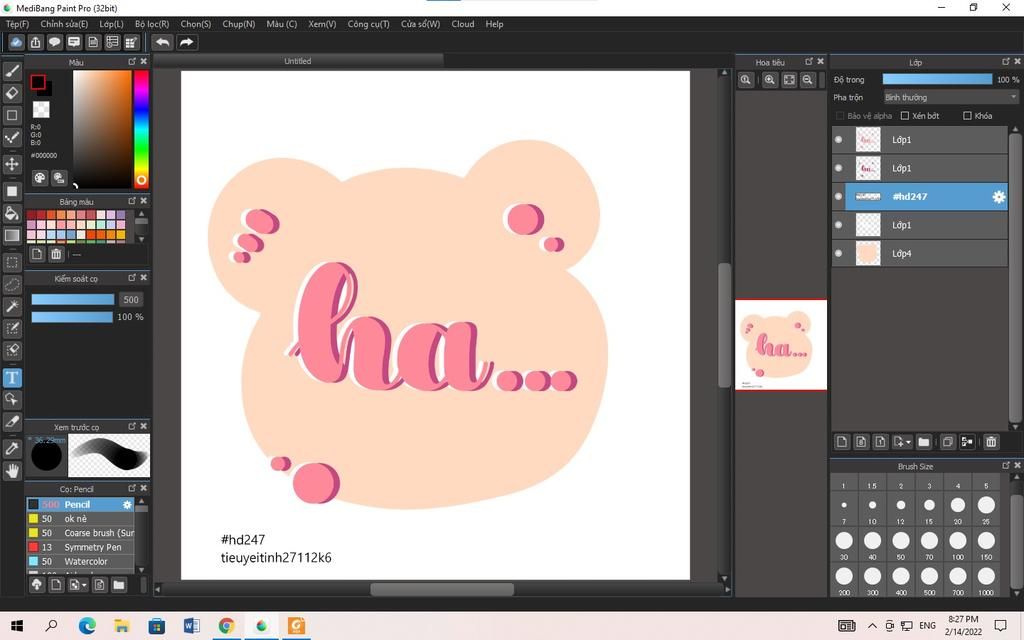Open the Pencil brush settings gear

point(127,505)
